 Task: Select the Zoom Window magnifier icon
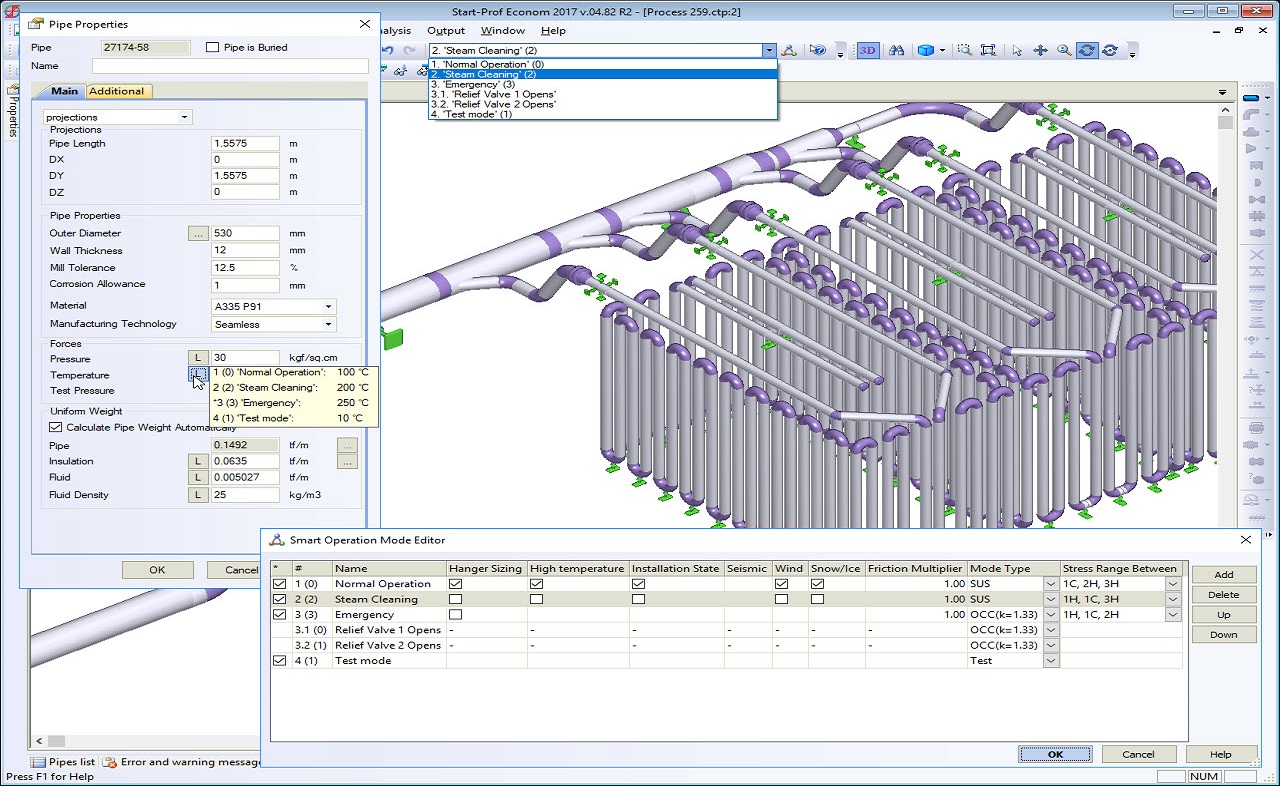[x=965, y=50]
